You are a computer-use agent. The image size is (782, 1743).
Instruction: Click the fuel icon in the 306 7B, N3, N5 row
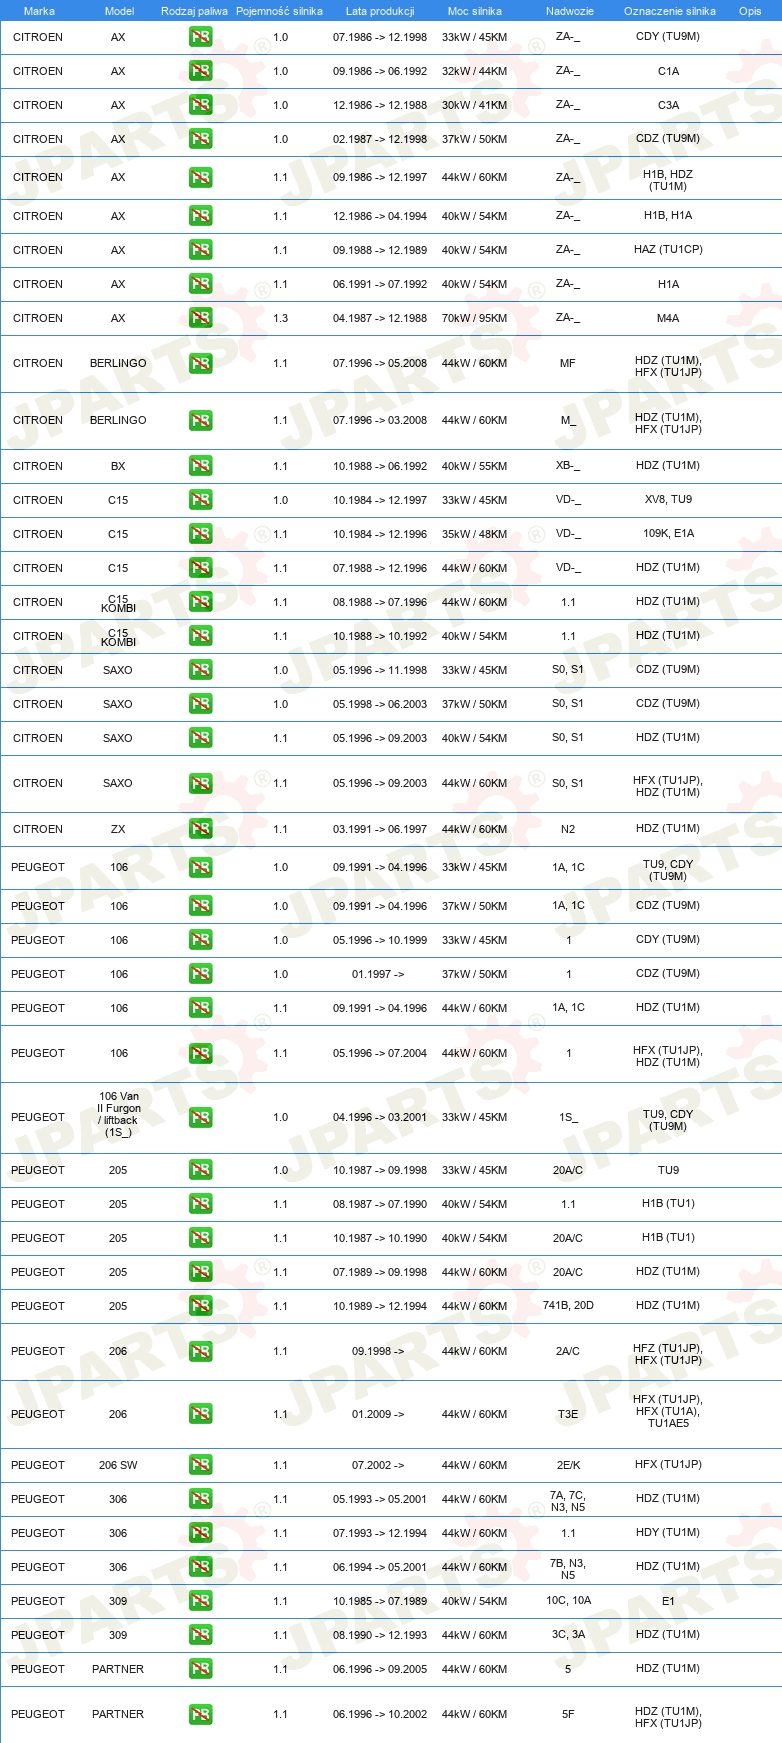pos(200,1567)
